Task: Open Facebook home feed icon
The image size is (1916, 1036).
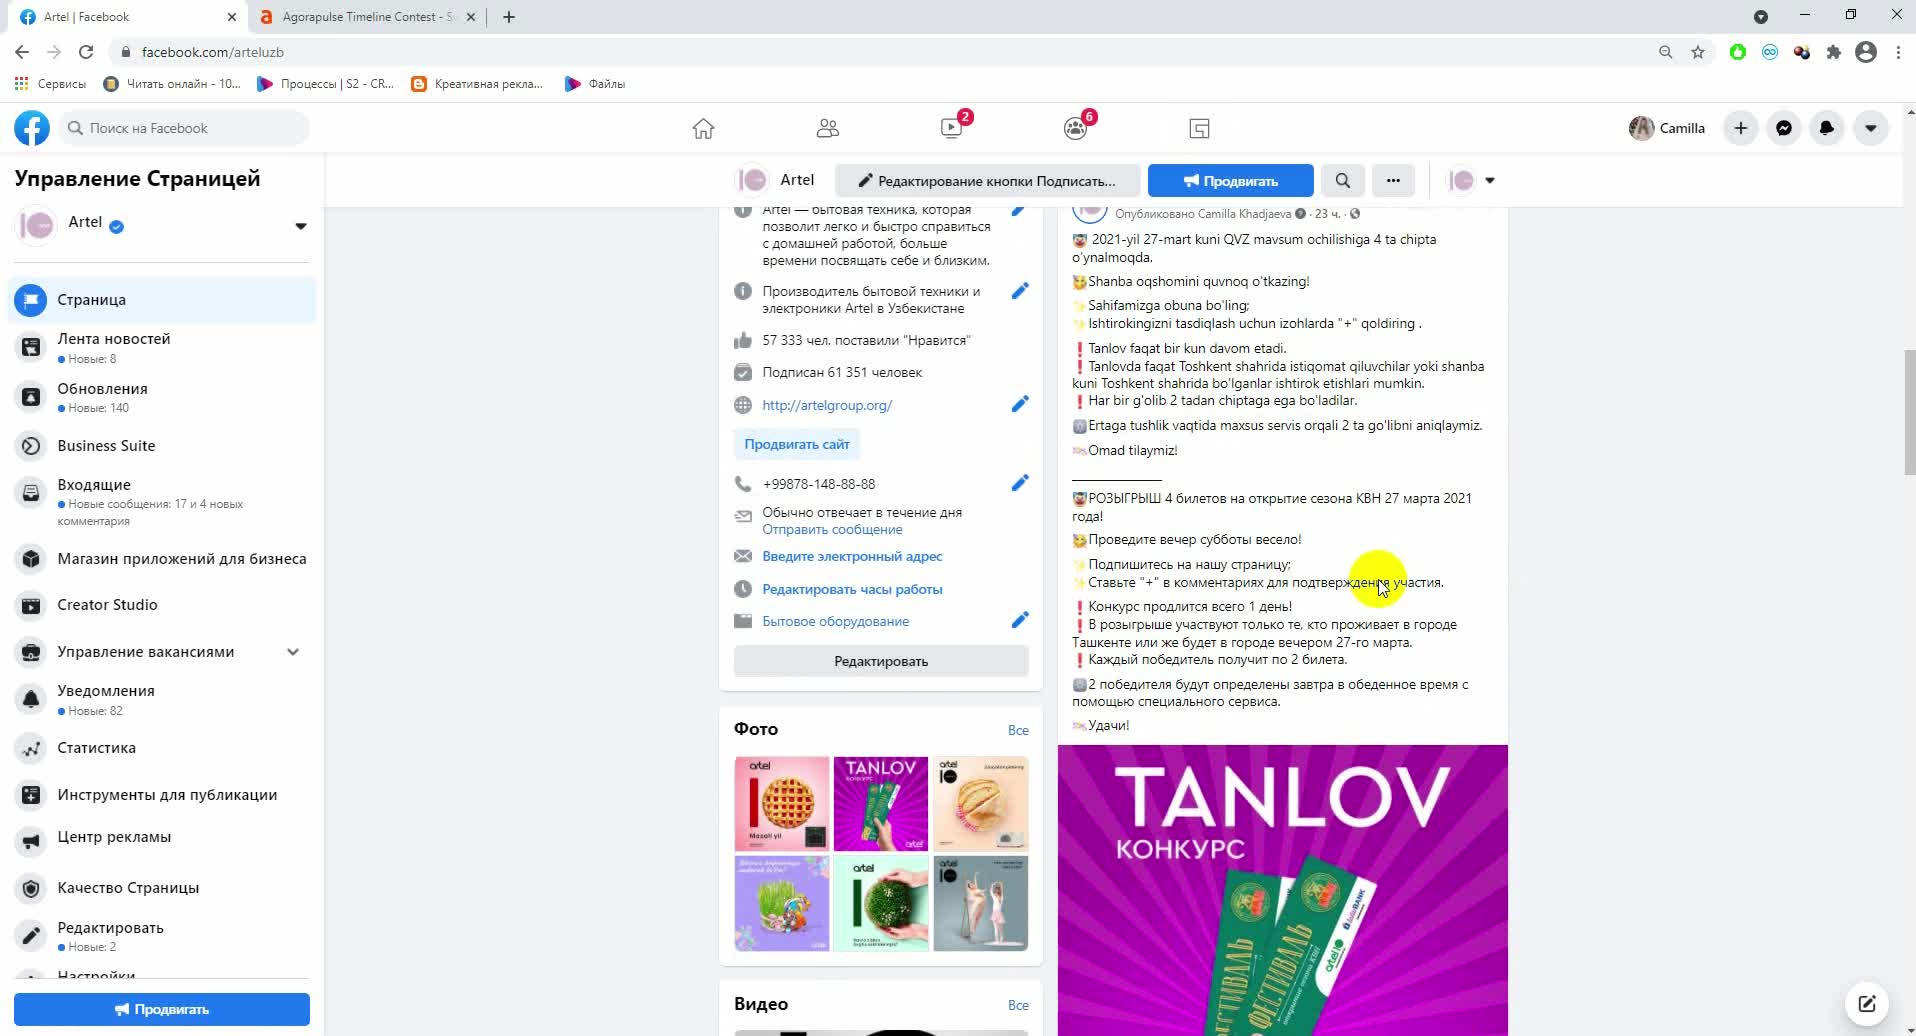Action: 703,128
